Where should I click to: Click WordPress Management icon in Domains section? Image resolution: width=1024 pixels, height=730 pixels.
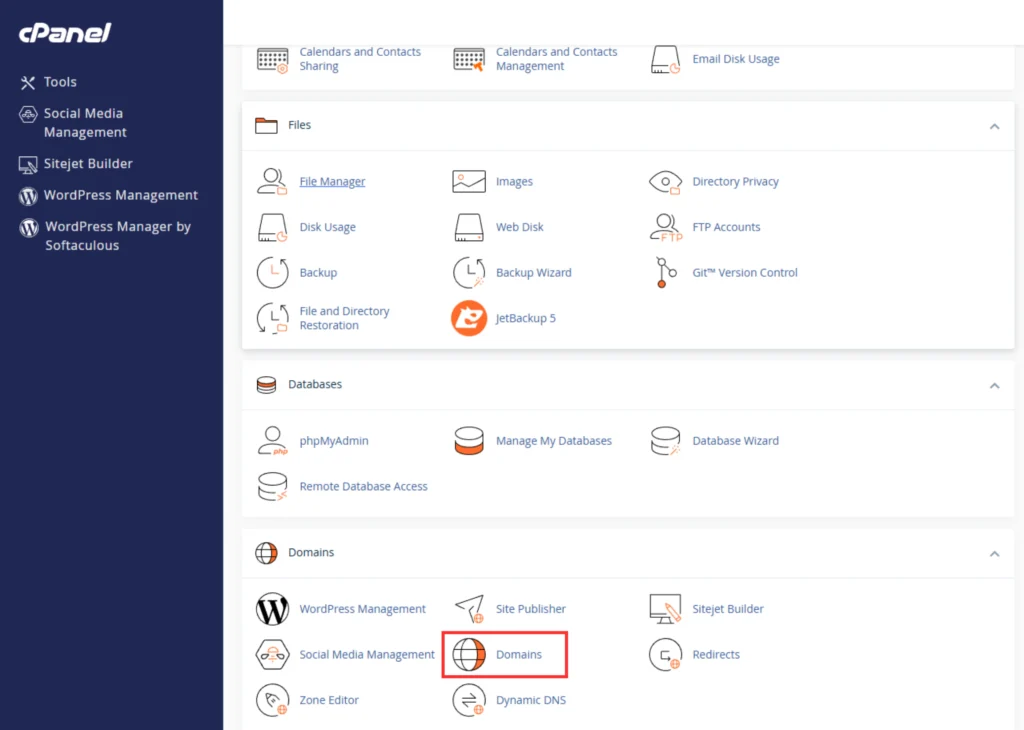(x=272, y=609)
